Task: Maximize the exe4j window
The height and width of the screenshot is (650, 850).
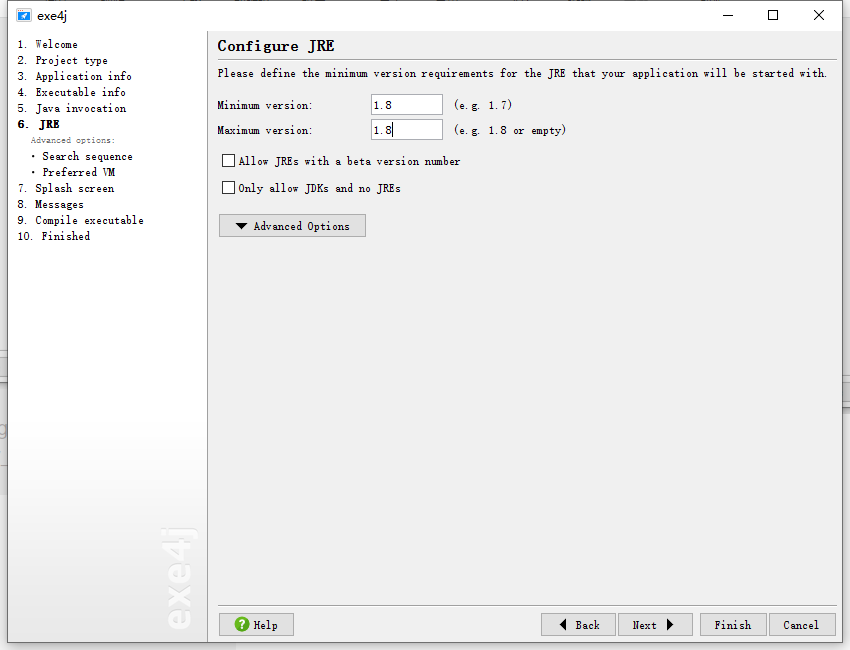Action: click(x=773, y=15)
